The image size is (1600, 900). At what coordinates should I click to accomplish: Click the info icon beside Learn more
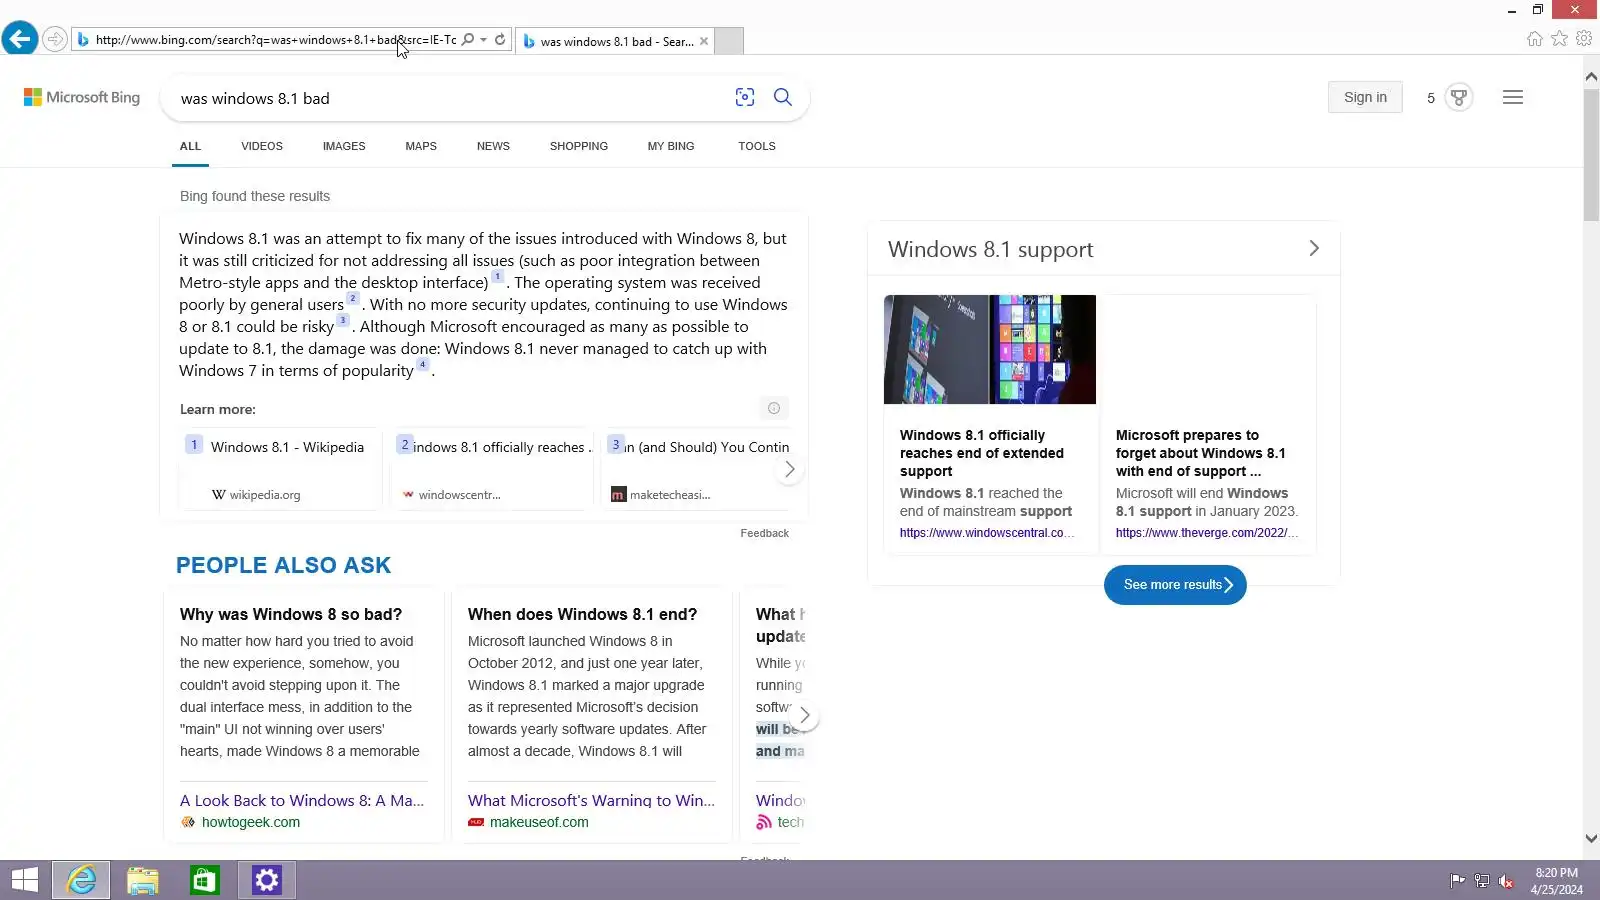pyautogui.click(x=774, y=408)
